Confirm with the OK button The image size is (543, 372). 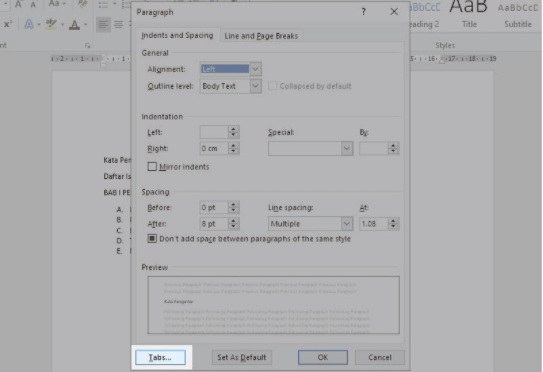pos(323,357)
